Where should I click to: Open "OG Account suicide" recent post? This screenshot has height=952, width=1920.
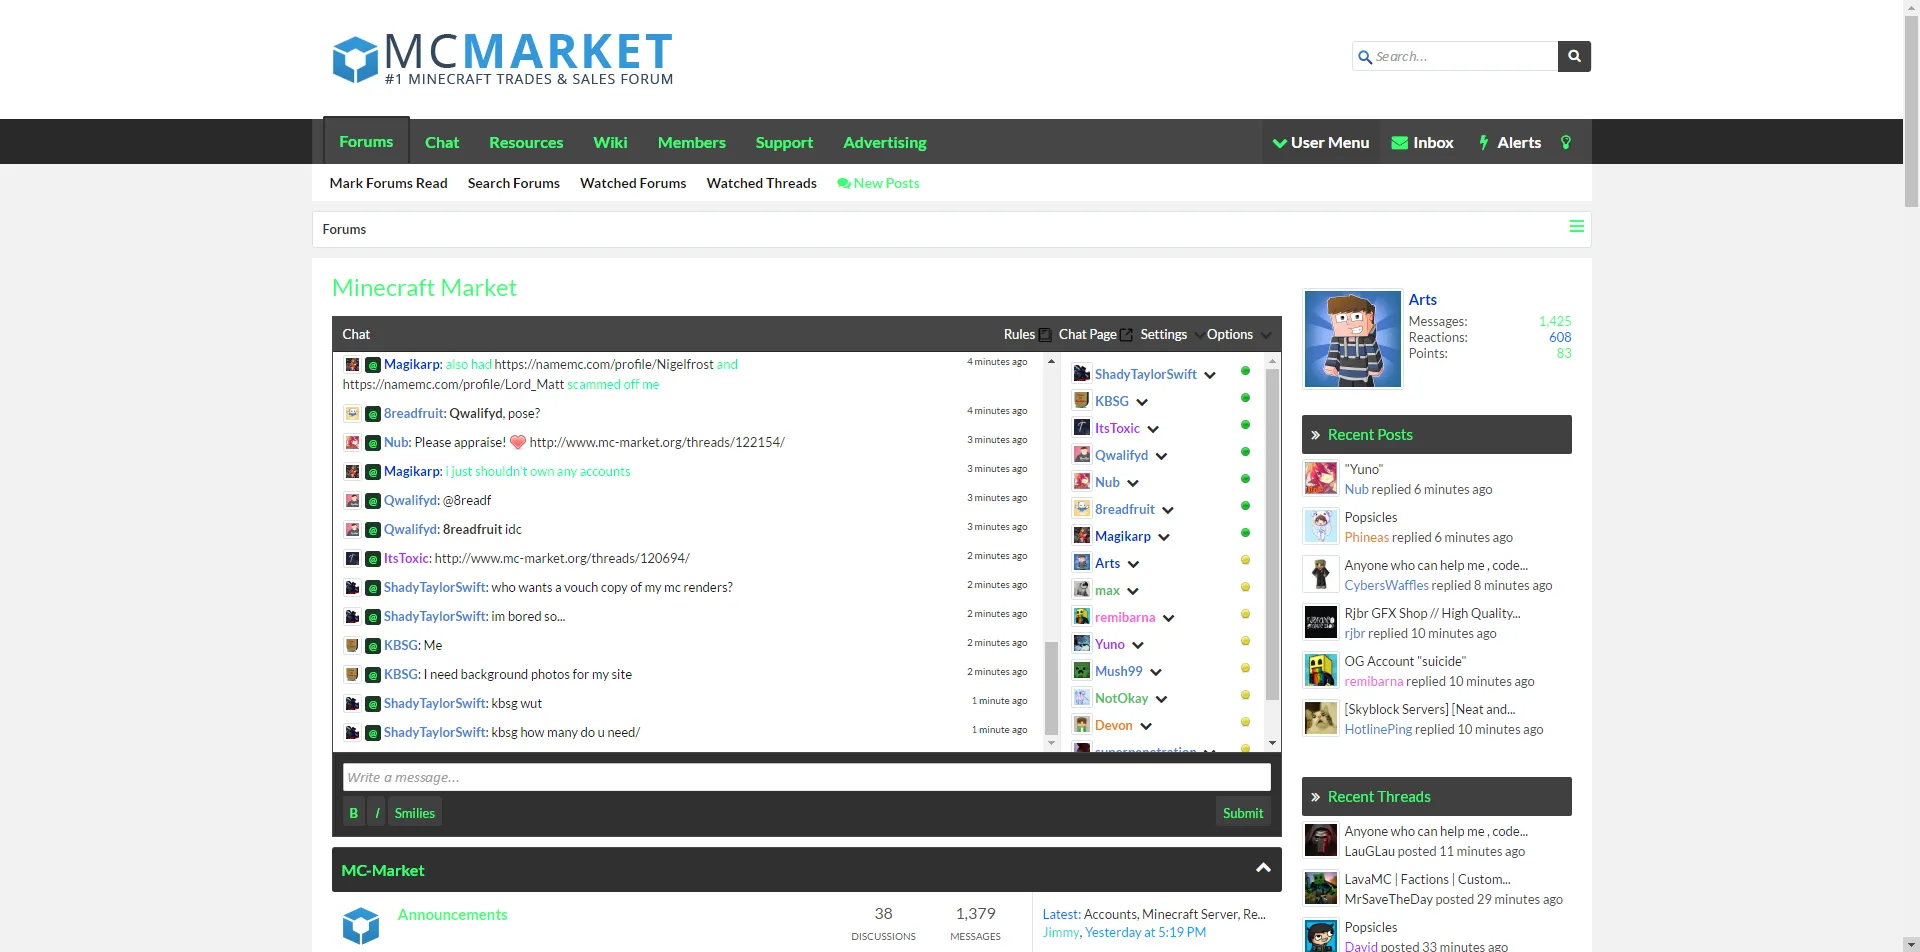(x=1405, y=661)
